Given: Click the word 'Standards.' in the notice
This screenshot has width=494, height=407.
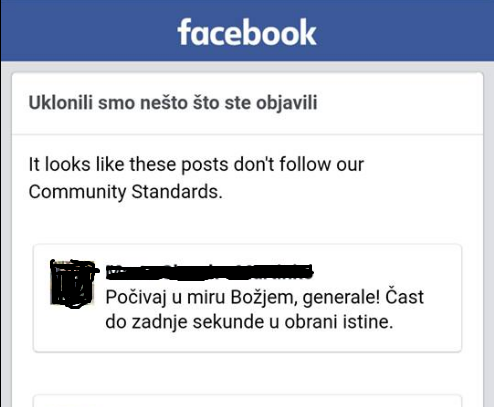Looking at the screenshot, I should (177, 192).
